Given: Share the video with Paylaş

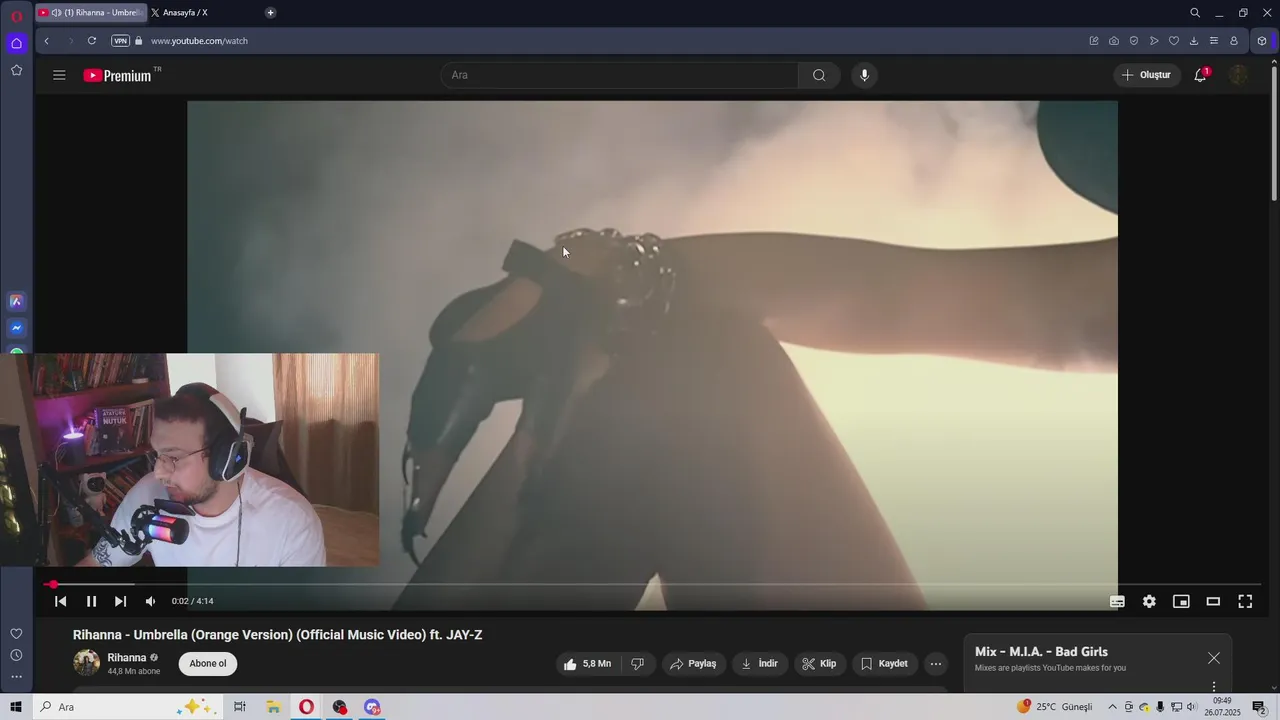Looking at the screenshot, I should (x=693, y=664).
